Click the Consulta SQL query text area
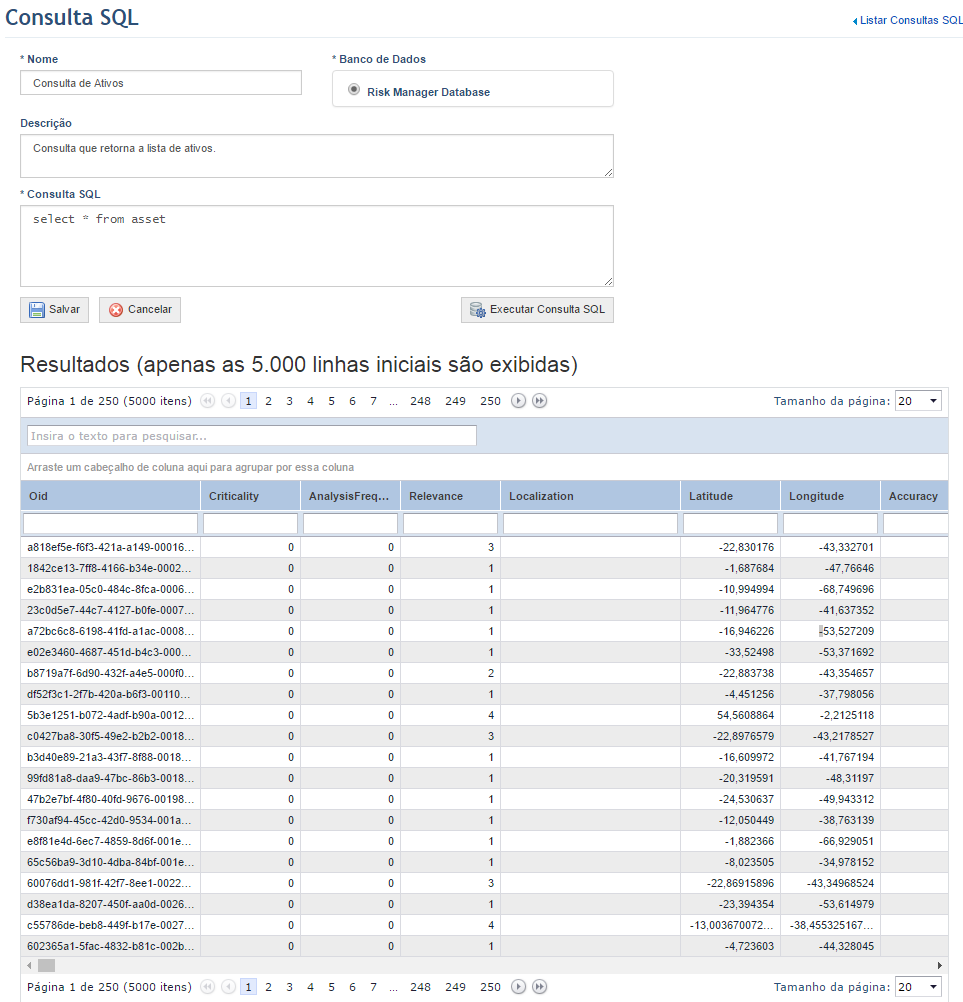The image size is (963, 1002). pos(316,246)
